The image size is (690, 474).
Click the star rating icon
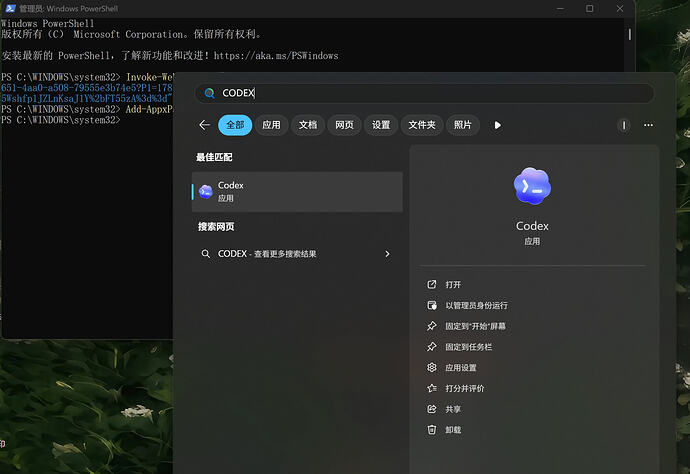[432, 388]
